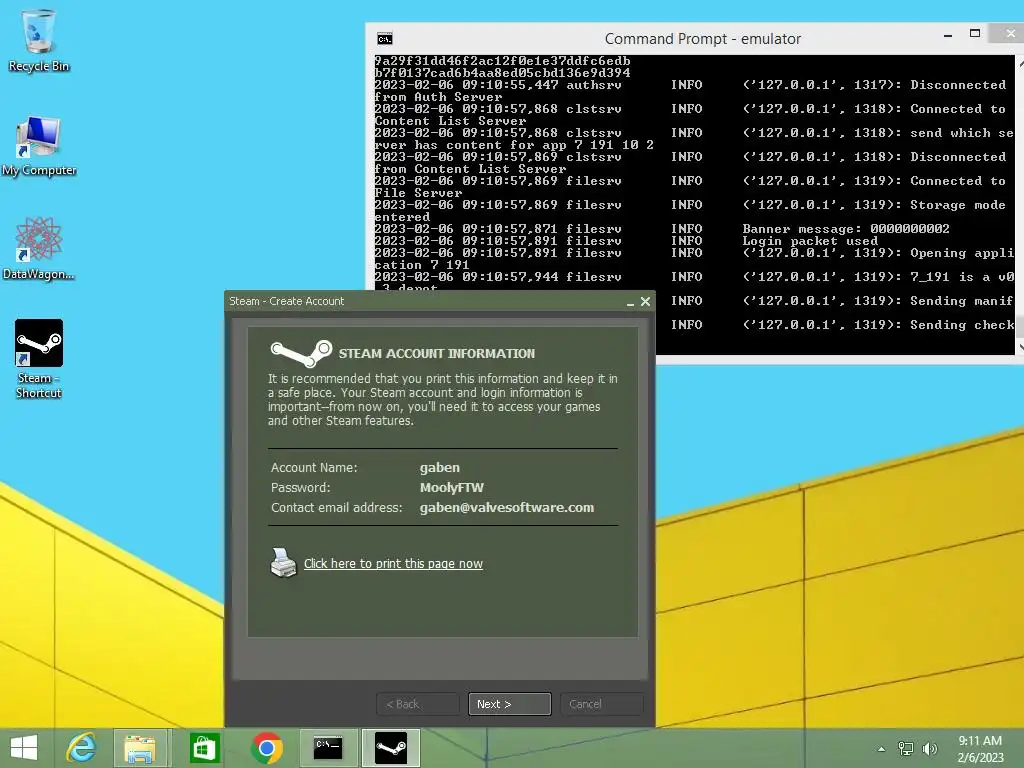Click the email 'gaben@valvesoftware.com'
The height and width of the screenshot is (768, 1024).
507,507
